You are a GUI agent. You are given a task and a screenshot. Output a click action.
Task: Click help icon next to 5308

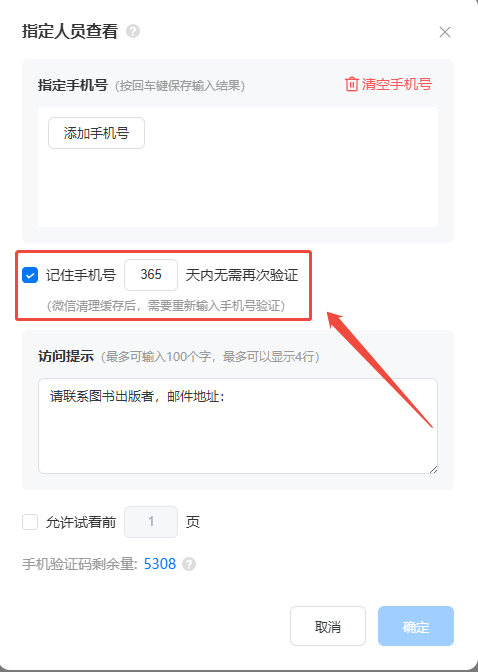(189, 564)
